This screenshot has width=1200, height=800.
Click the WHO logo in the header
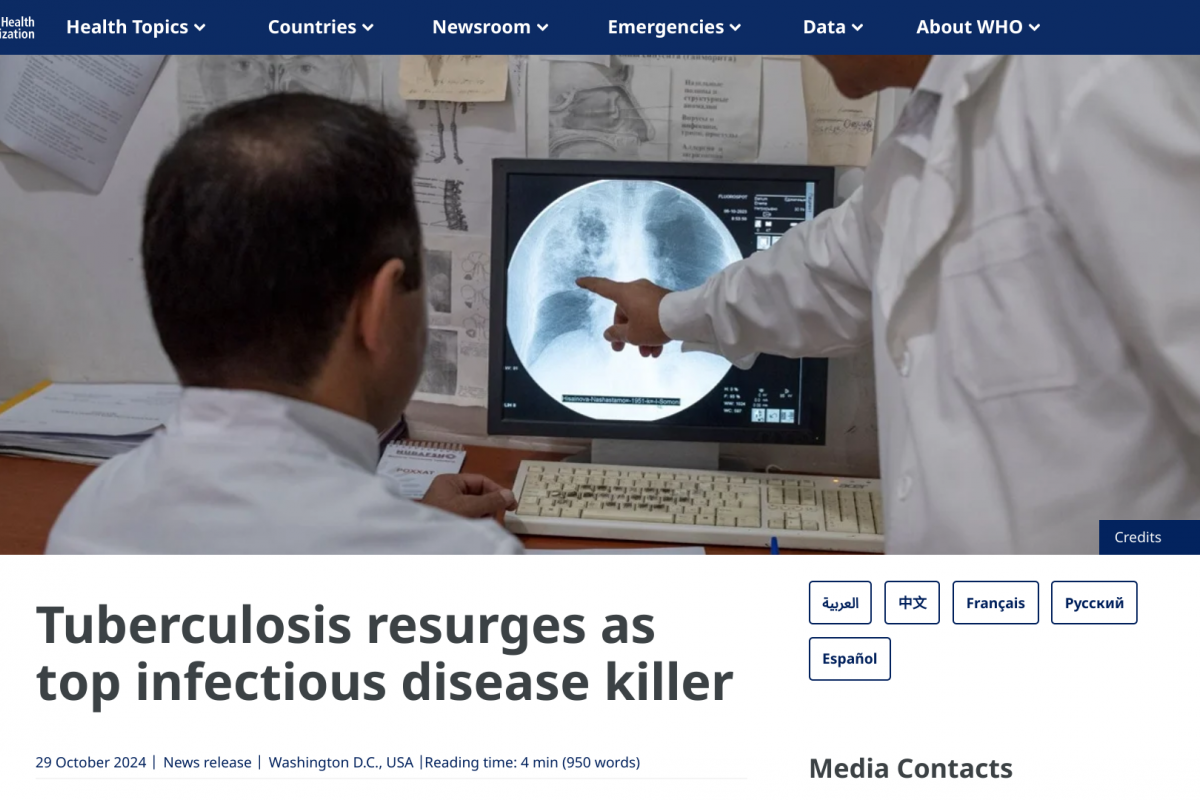[18, 27]
